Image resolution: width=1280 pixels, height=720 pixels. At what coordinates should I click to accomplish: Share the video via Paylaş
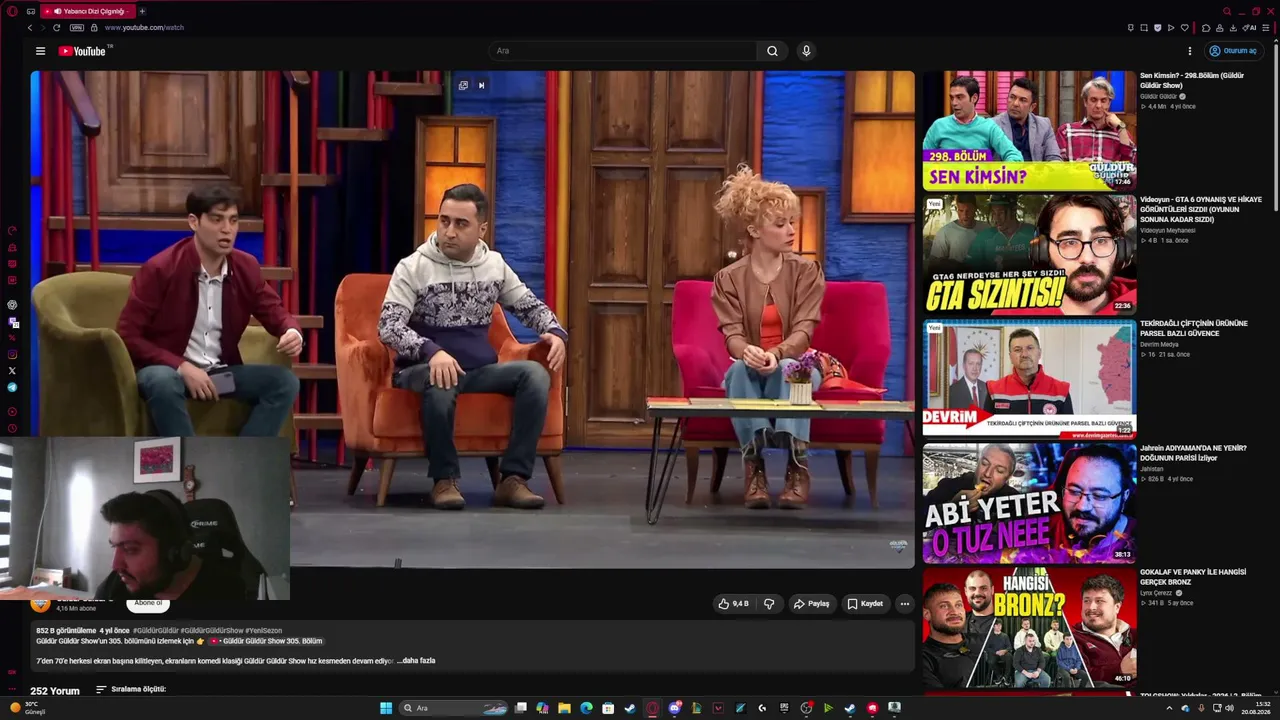click(811, 604)
